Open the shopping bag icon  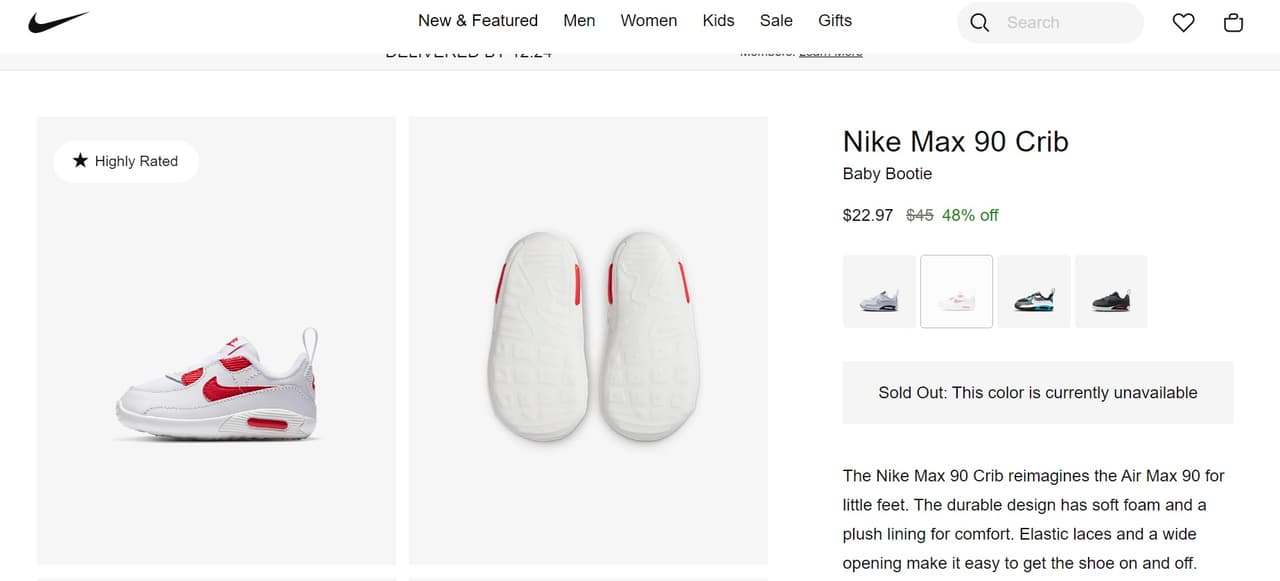[x=1233, y=21]
